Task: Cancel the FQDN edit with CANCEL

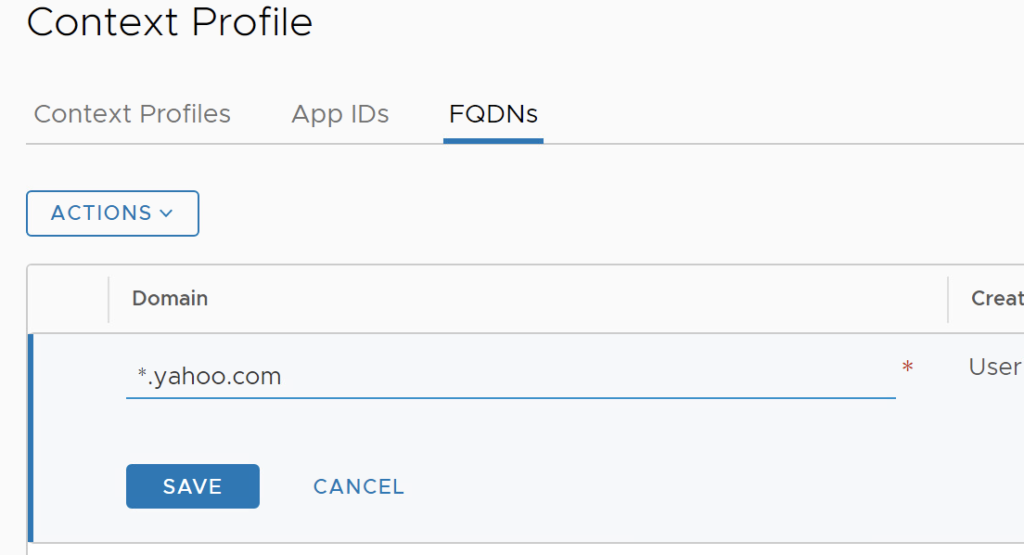Action: (x=359, y=486)
